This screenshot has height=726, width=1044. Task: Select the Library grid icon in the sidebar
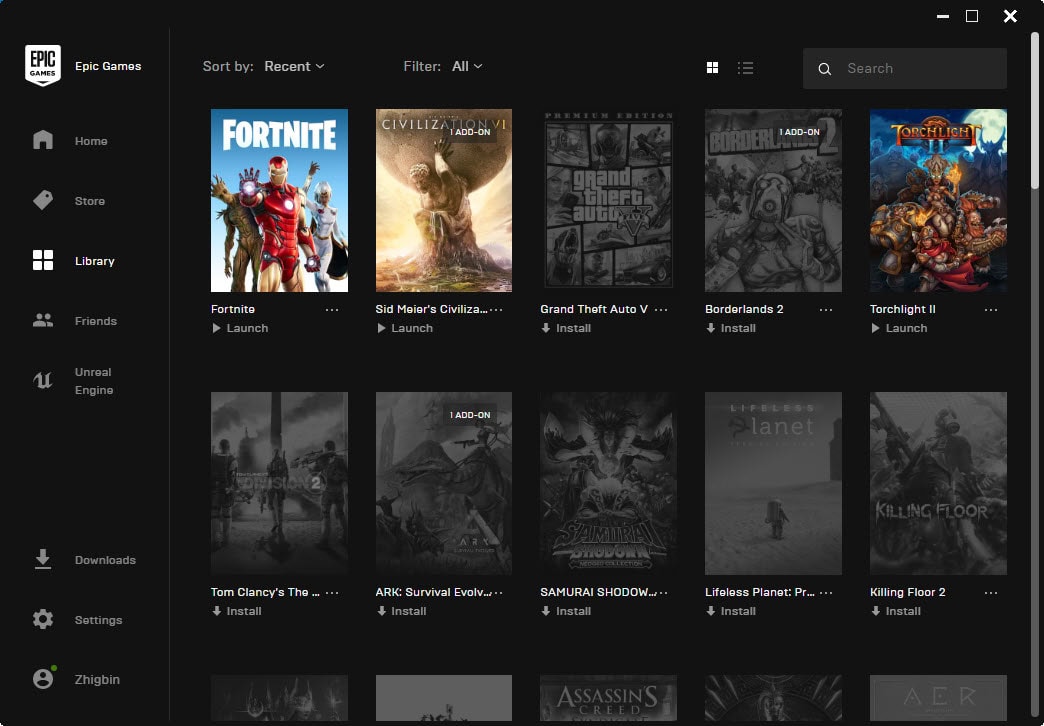tap(43, 260)
